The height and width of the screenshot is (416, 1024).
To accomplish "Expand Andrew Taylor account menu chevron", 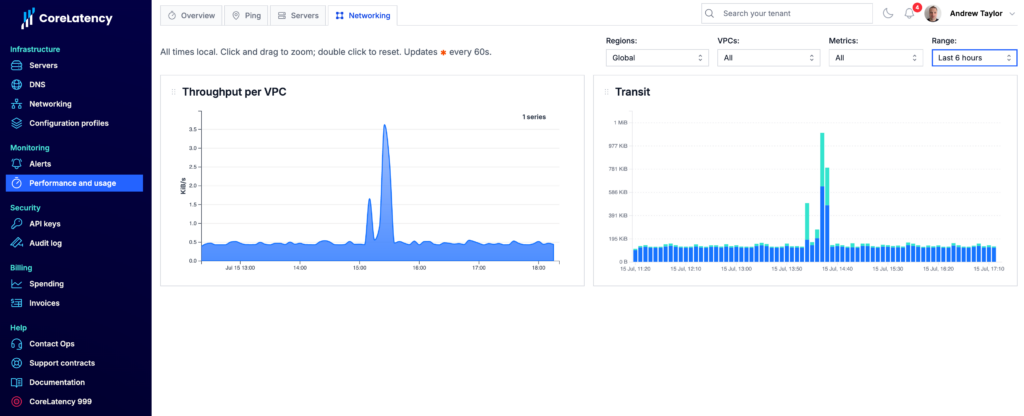I will [1013, 14].
